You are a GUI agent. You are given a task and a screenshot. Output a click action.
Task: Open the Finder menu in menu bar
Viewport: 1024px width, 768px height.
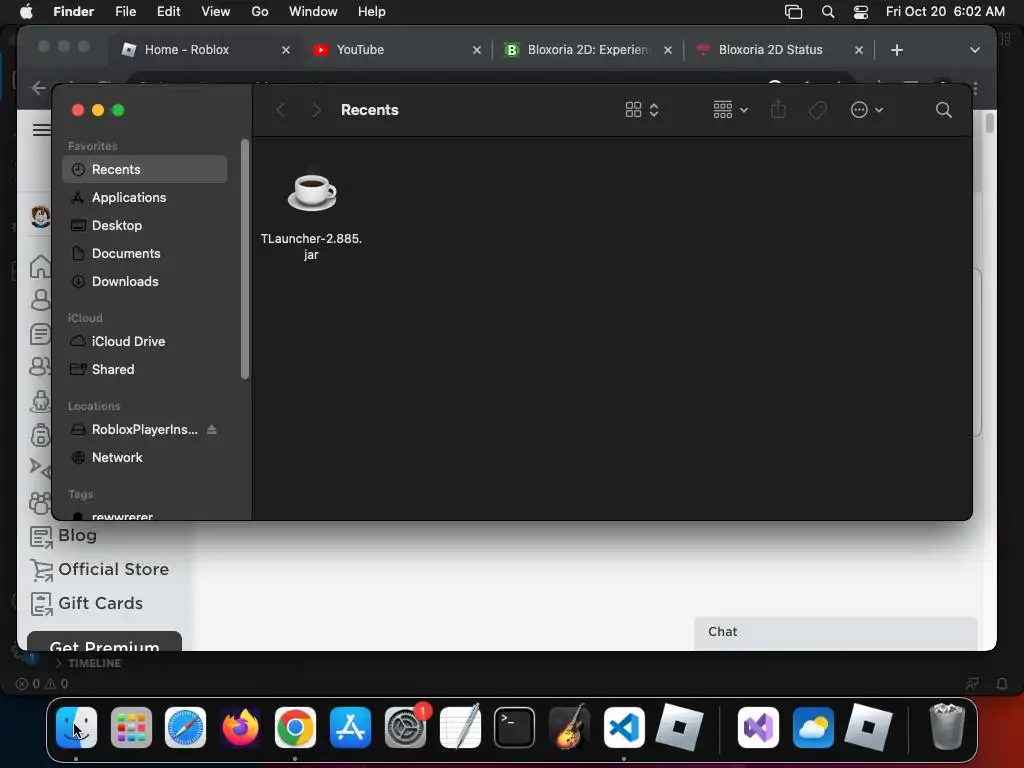(x=73, y=12)
